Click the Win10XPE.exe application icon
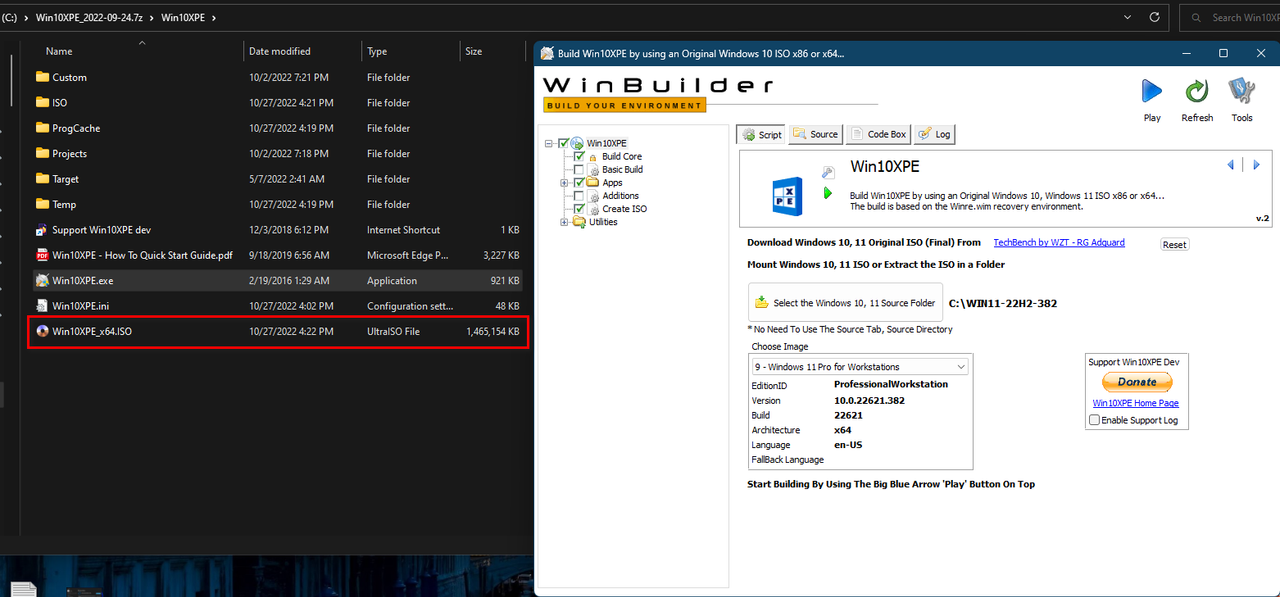The height and width of the screenshot is (597, 1280). pyautogui.click(x=42, y=281)
